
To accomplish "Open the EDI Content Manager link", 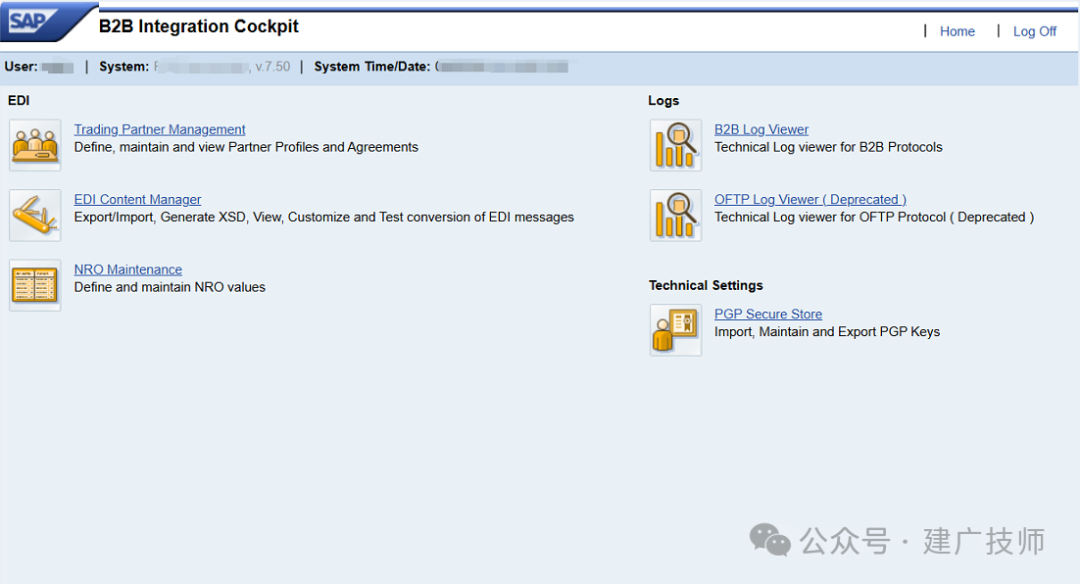I will tap(137, 200).
